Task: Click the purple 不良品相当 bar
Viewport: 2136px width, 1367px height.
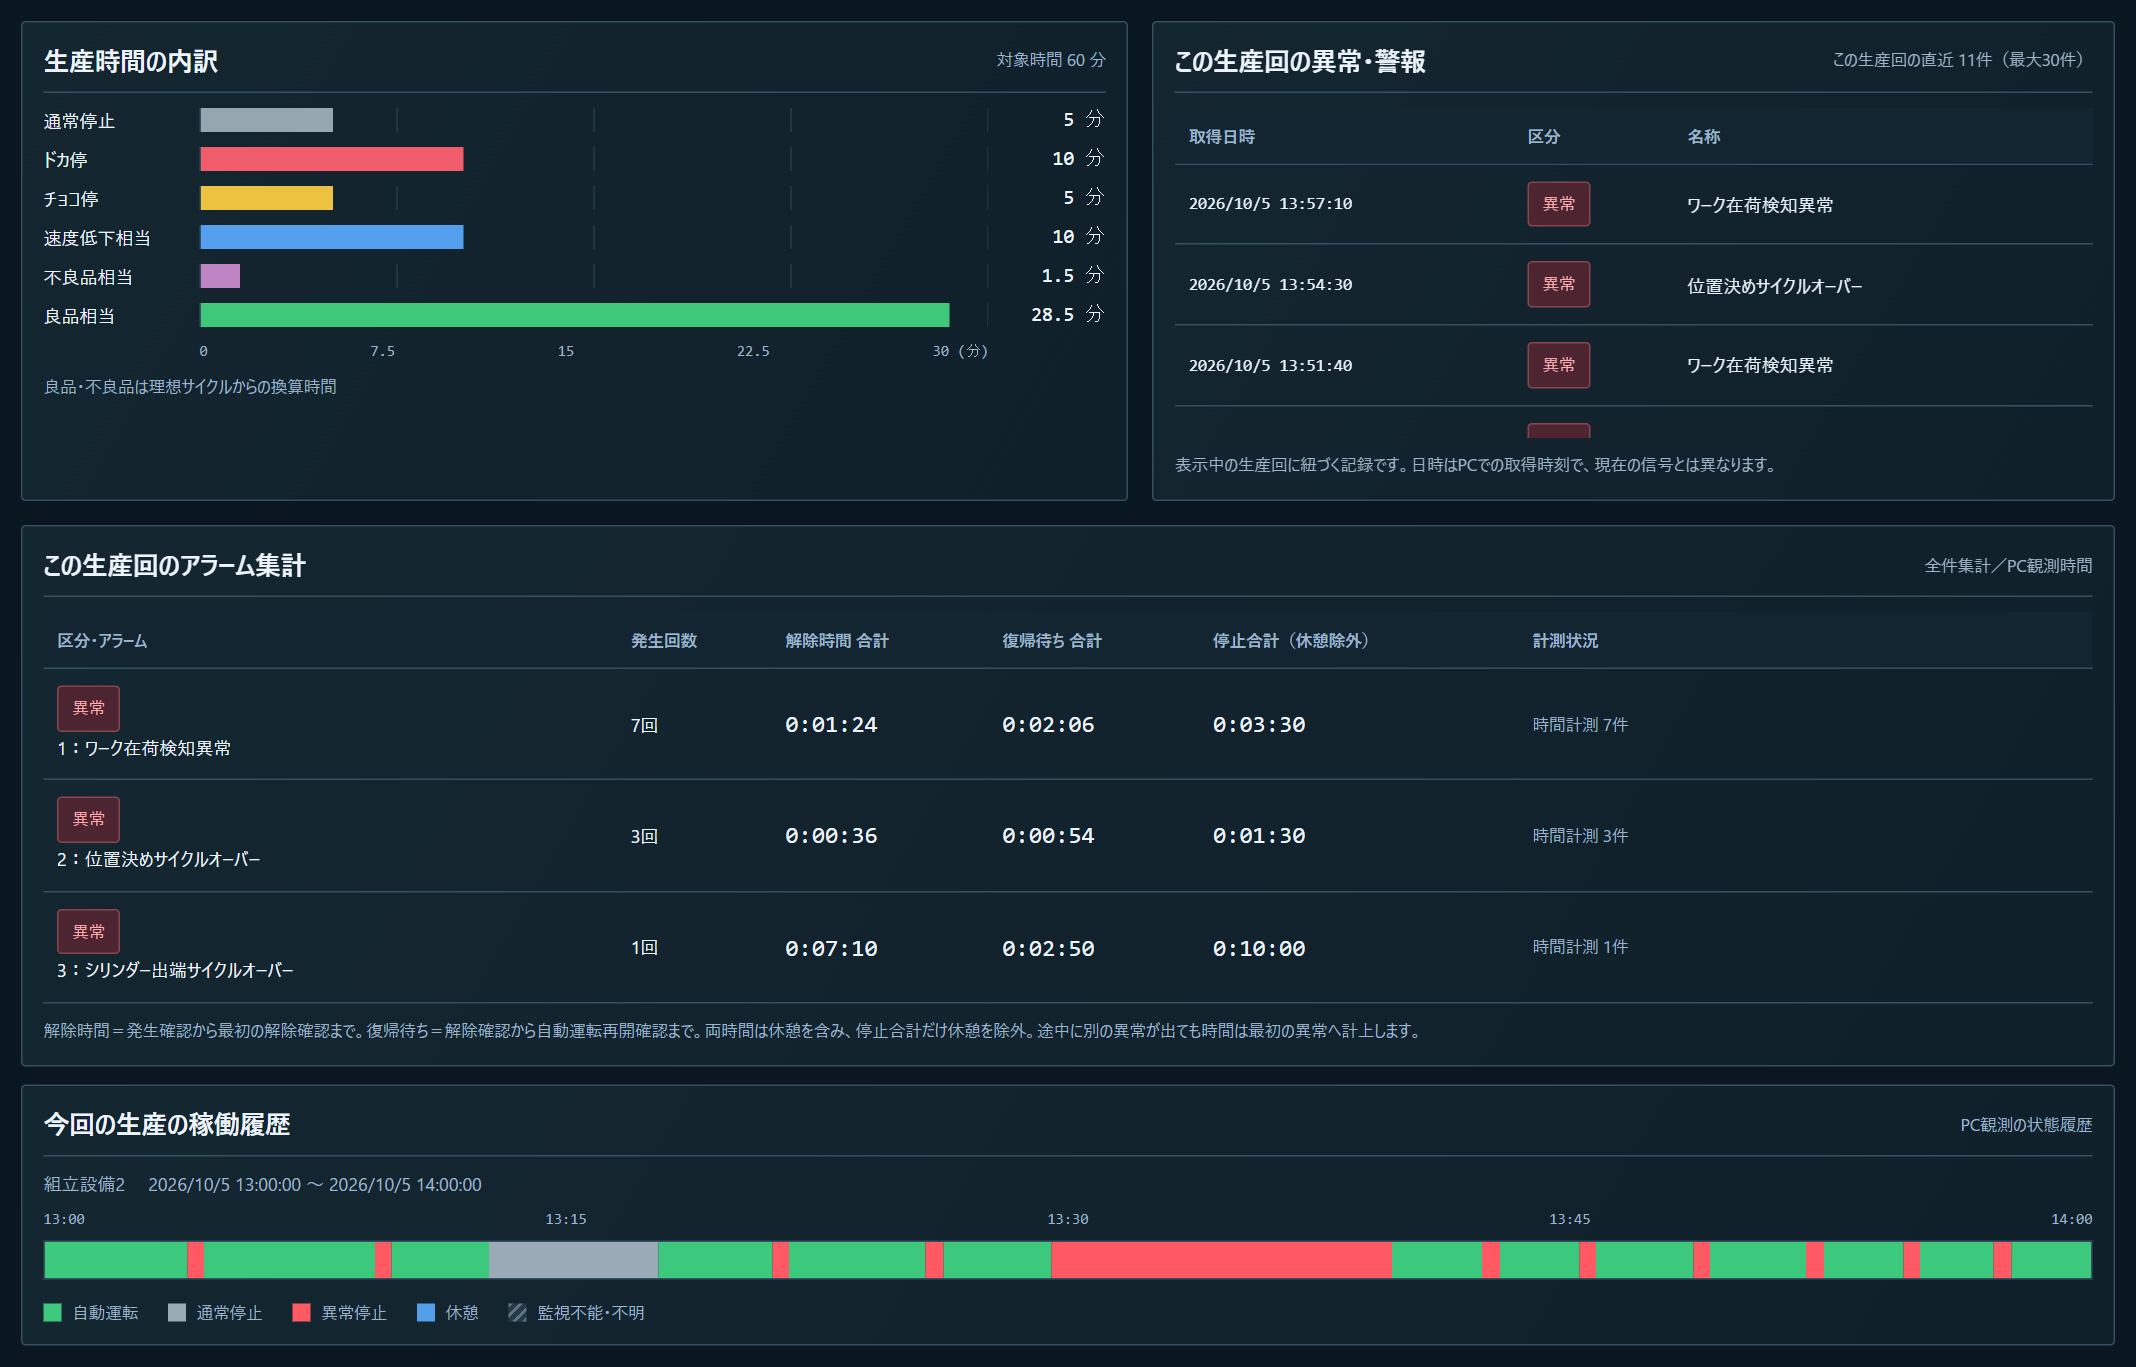Action: pyautogui.click(x=220, y=276)
